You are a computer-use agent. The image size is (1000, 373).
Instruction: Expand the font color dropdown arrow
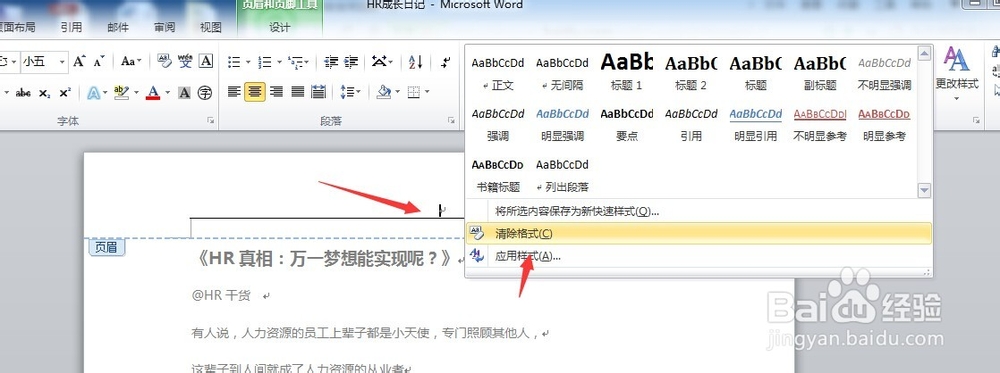167,93
